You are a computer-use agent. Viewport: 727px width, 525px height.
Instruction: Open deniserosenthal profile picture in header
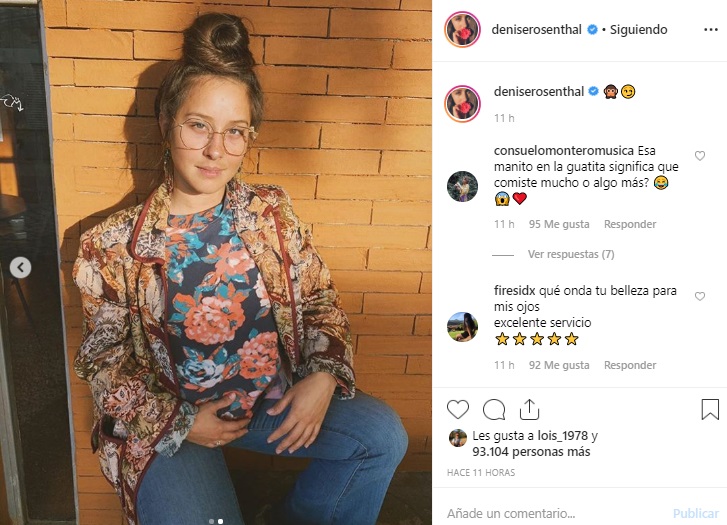tap(462, 30)
